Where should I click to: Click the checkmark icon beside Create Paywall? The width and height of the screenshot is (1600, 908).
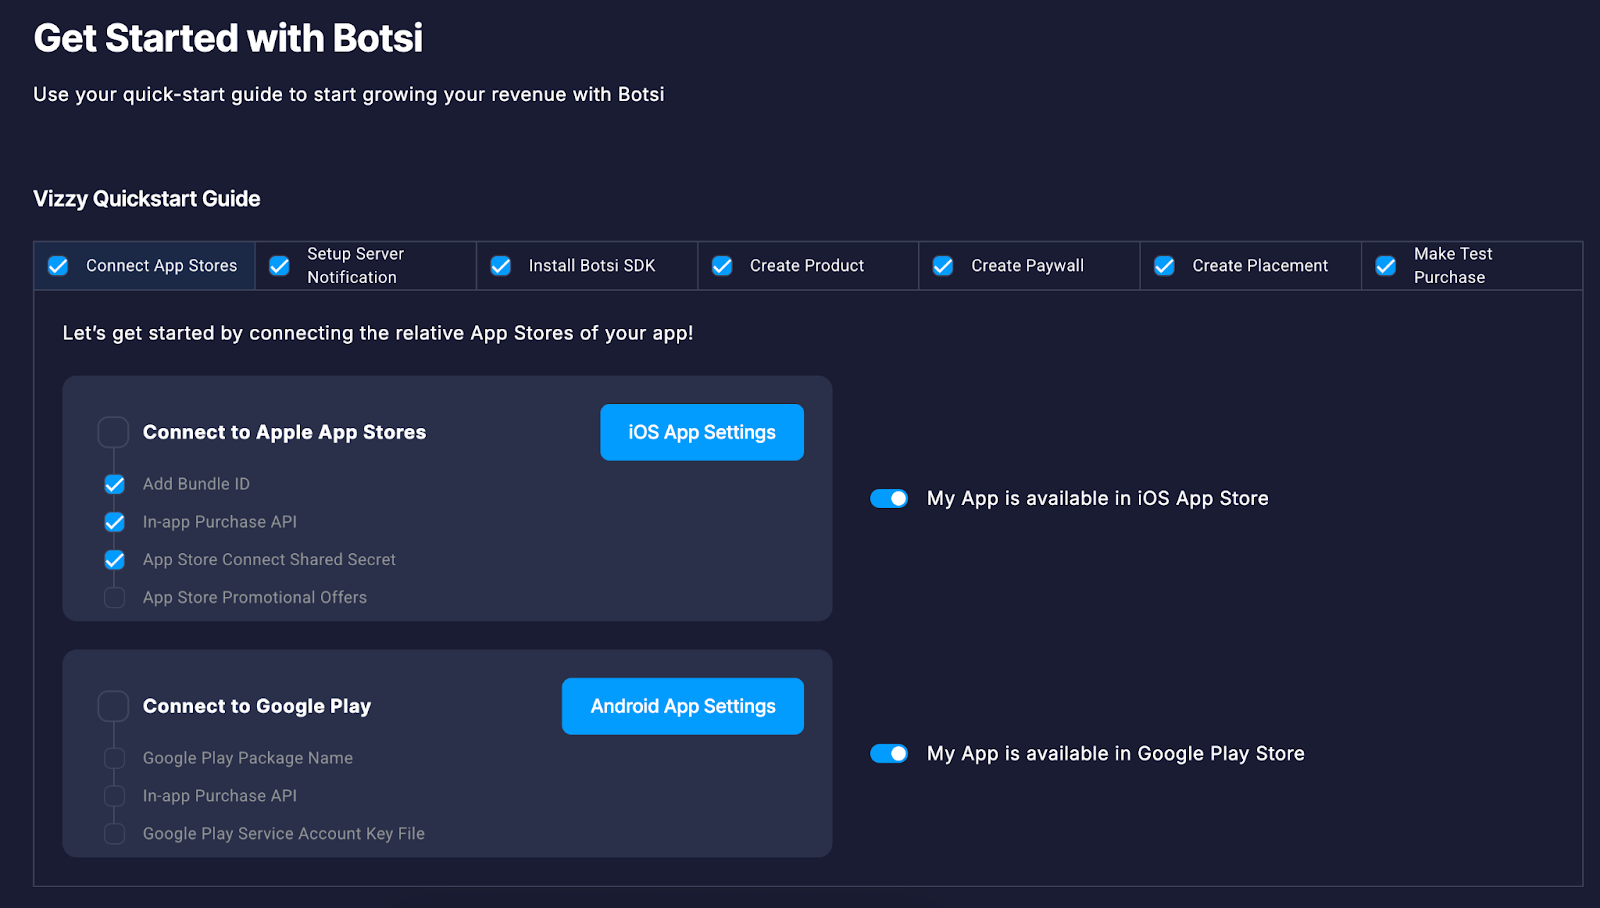coord(943,266)
